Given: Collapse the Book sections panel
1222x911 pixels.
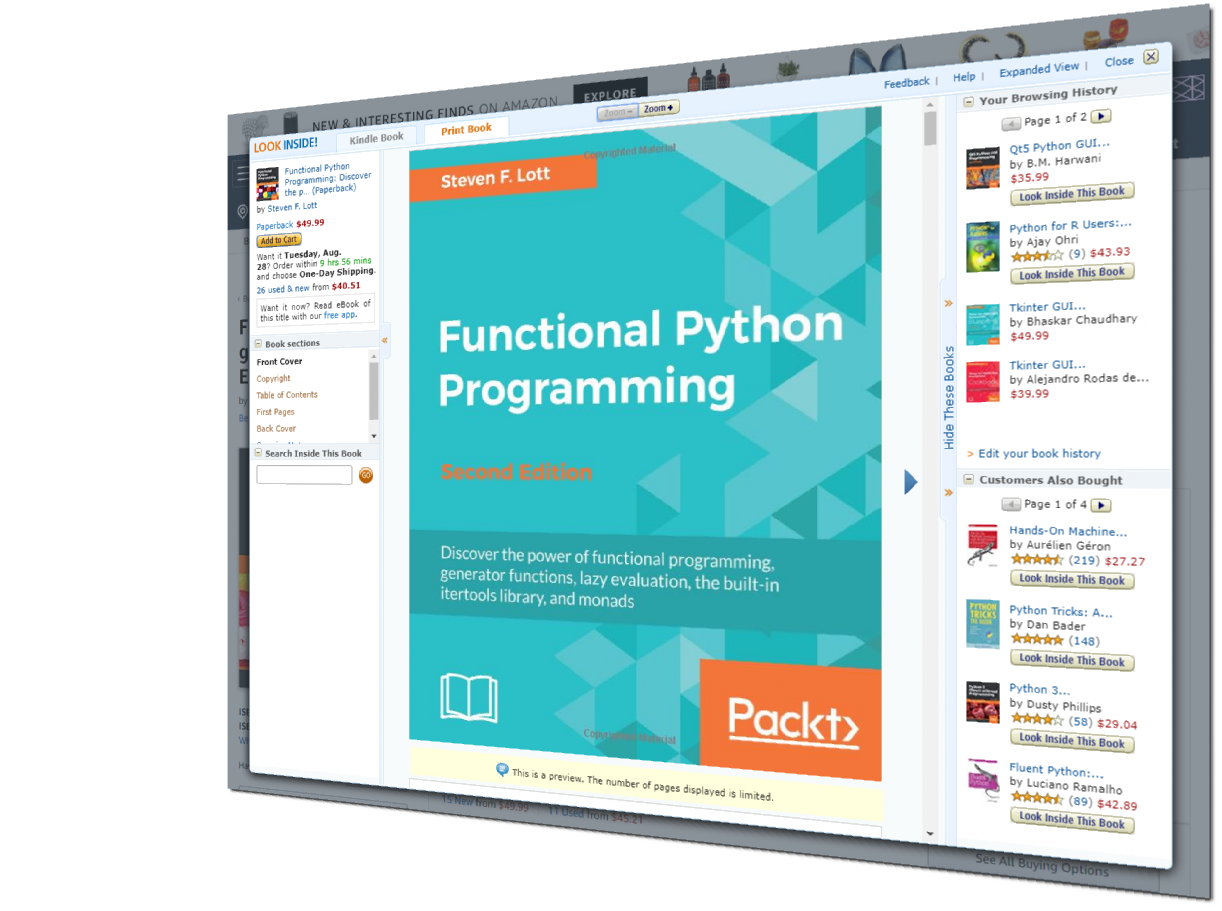Looking at the screenshot, I should click(x=259, y=344).
